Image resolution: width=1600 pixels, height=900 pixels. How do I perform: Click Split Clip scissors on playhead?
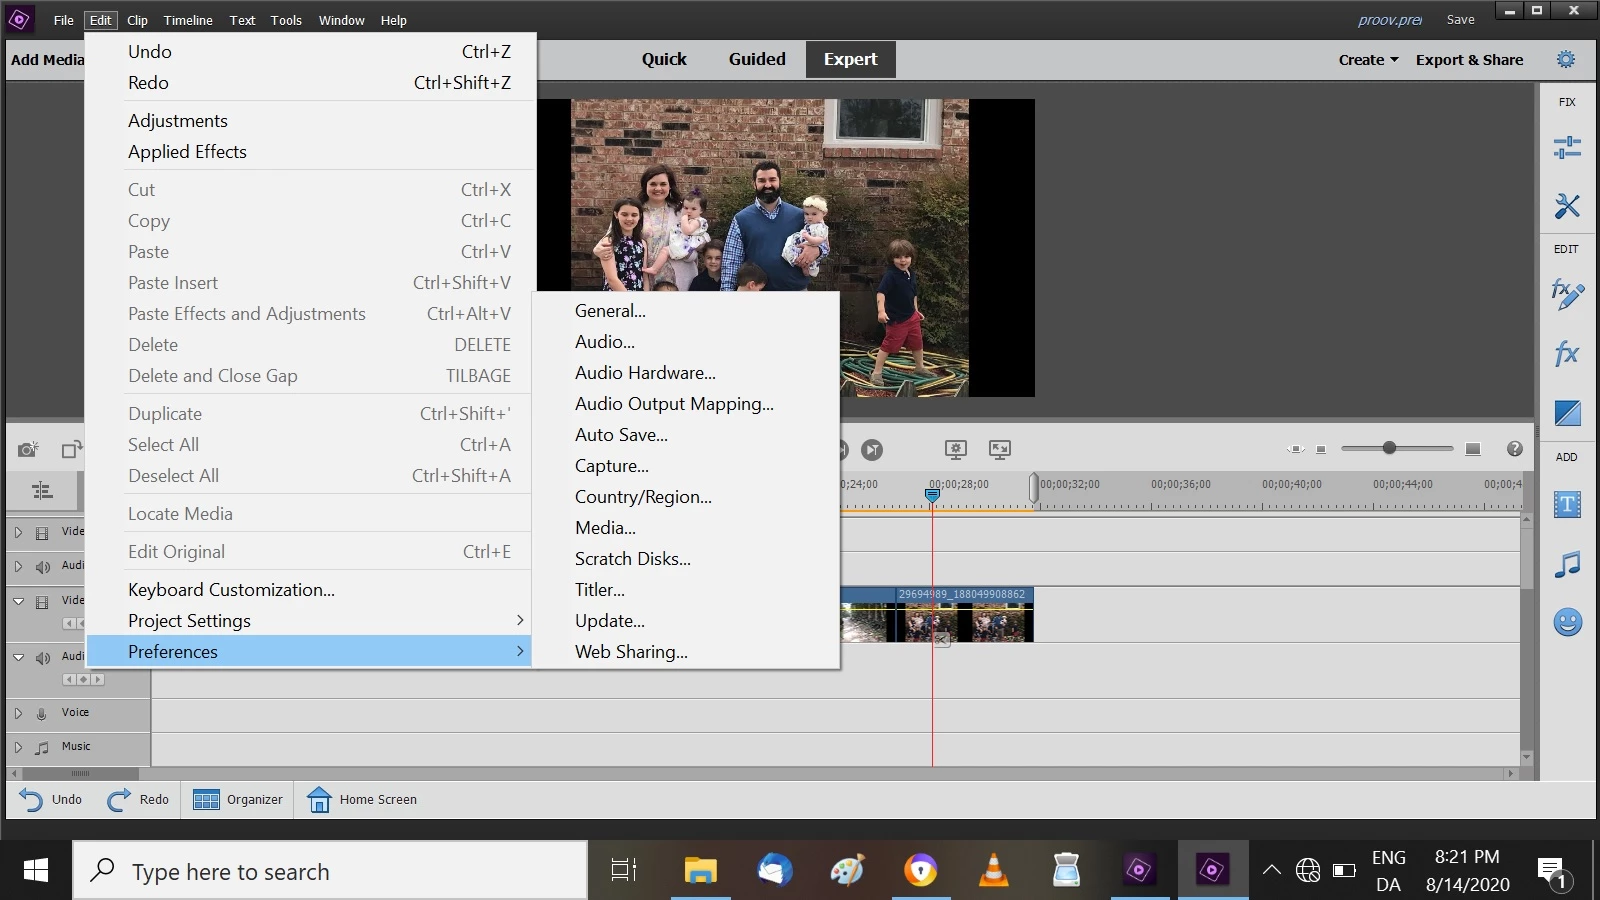click(942, 639)
